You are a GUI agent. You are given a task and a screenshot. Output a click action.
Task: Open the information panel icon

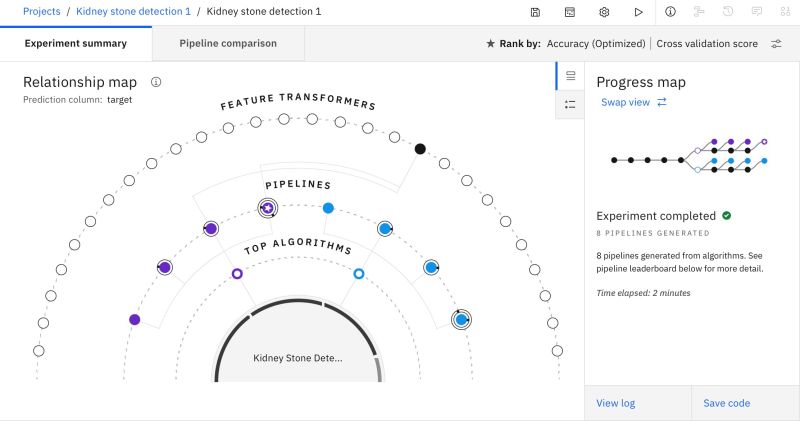tap(670, 12)
